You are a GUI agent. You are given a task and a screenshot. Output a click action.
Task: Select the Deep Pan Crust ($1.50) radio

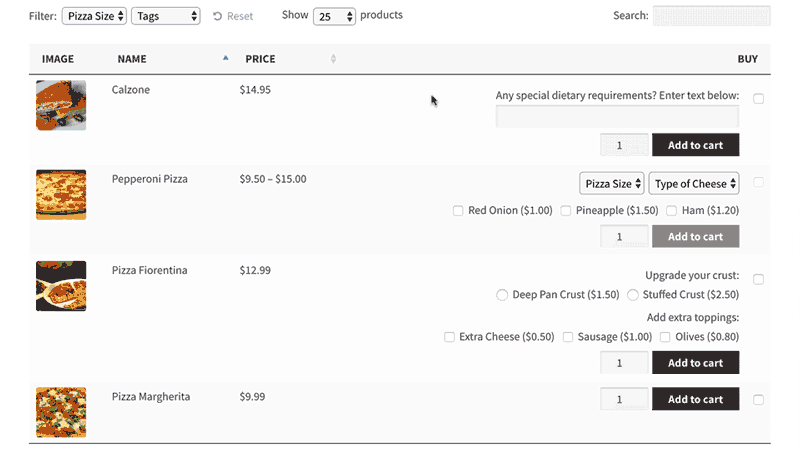(502, 295)
